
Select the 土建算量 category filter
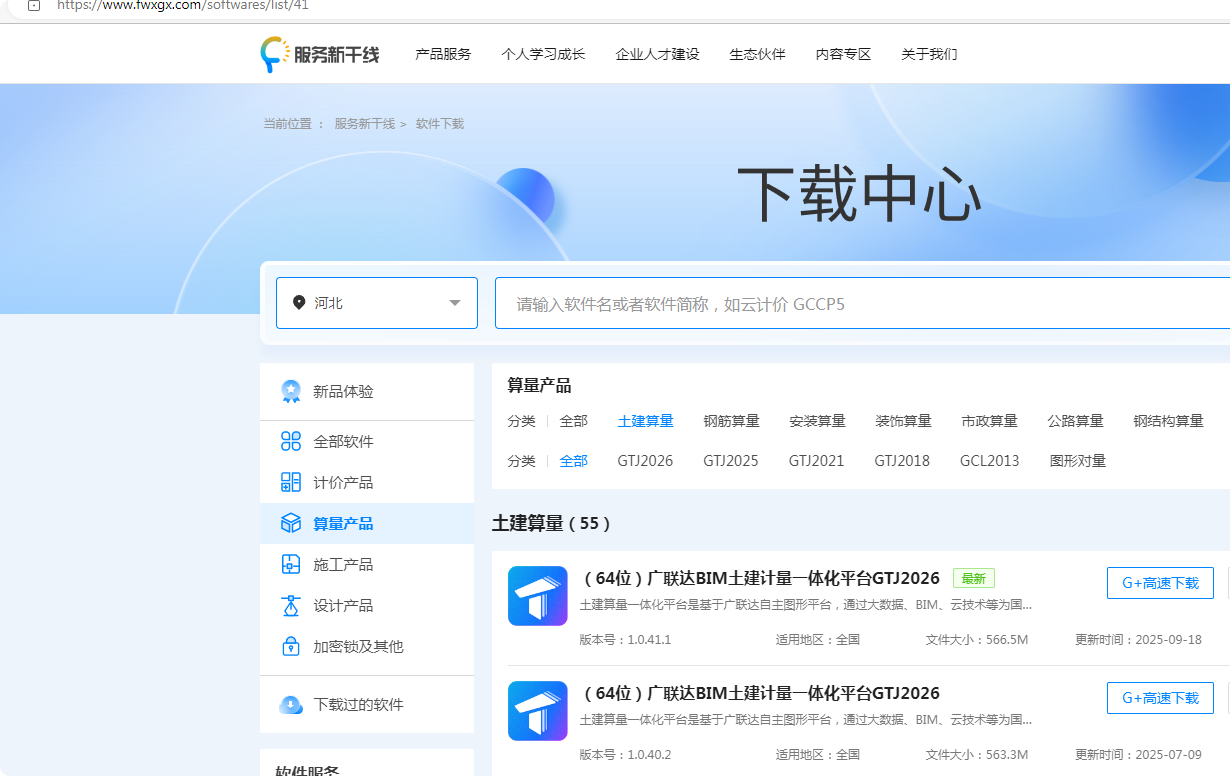click(645, 421)
